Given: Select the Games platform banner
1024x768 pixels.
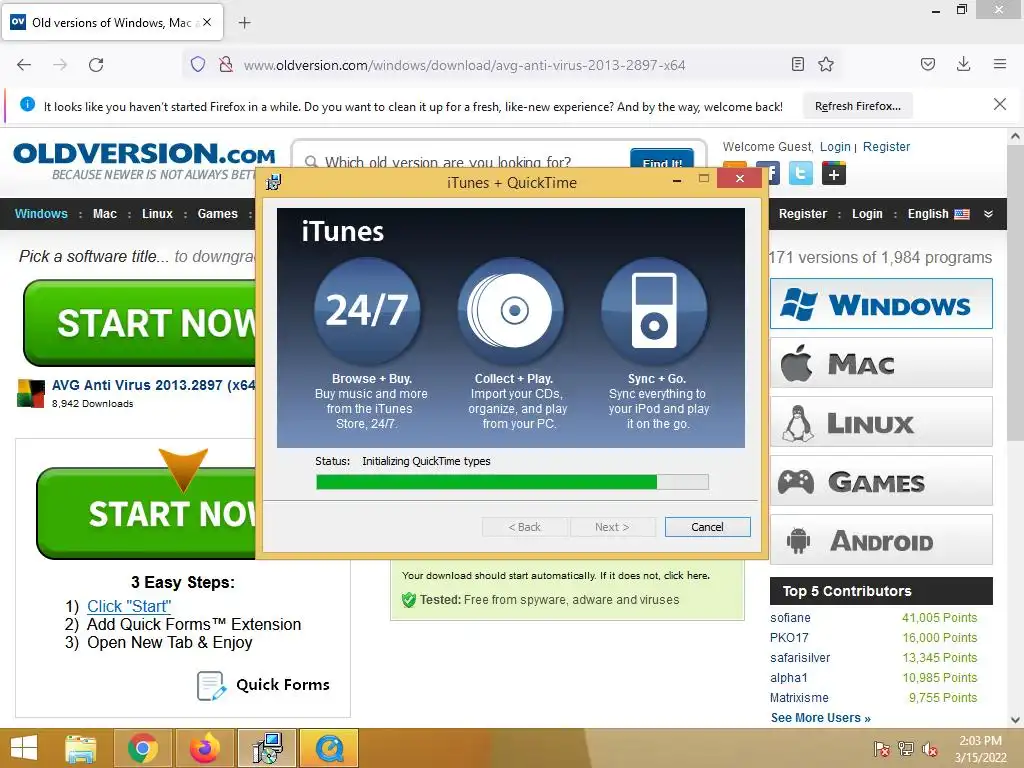Looking at the screenshot, I should pyautogui.click(x=881, y=481).
